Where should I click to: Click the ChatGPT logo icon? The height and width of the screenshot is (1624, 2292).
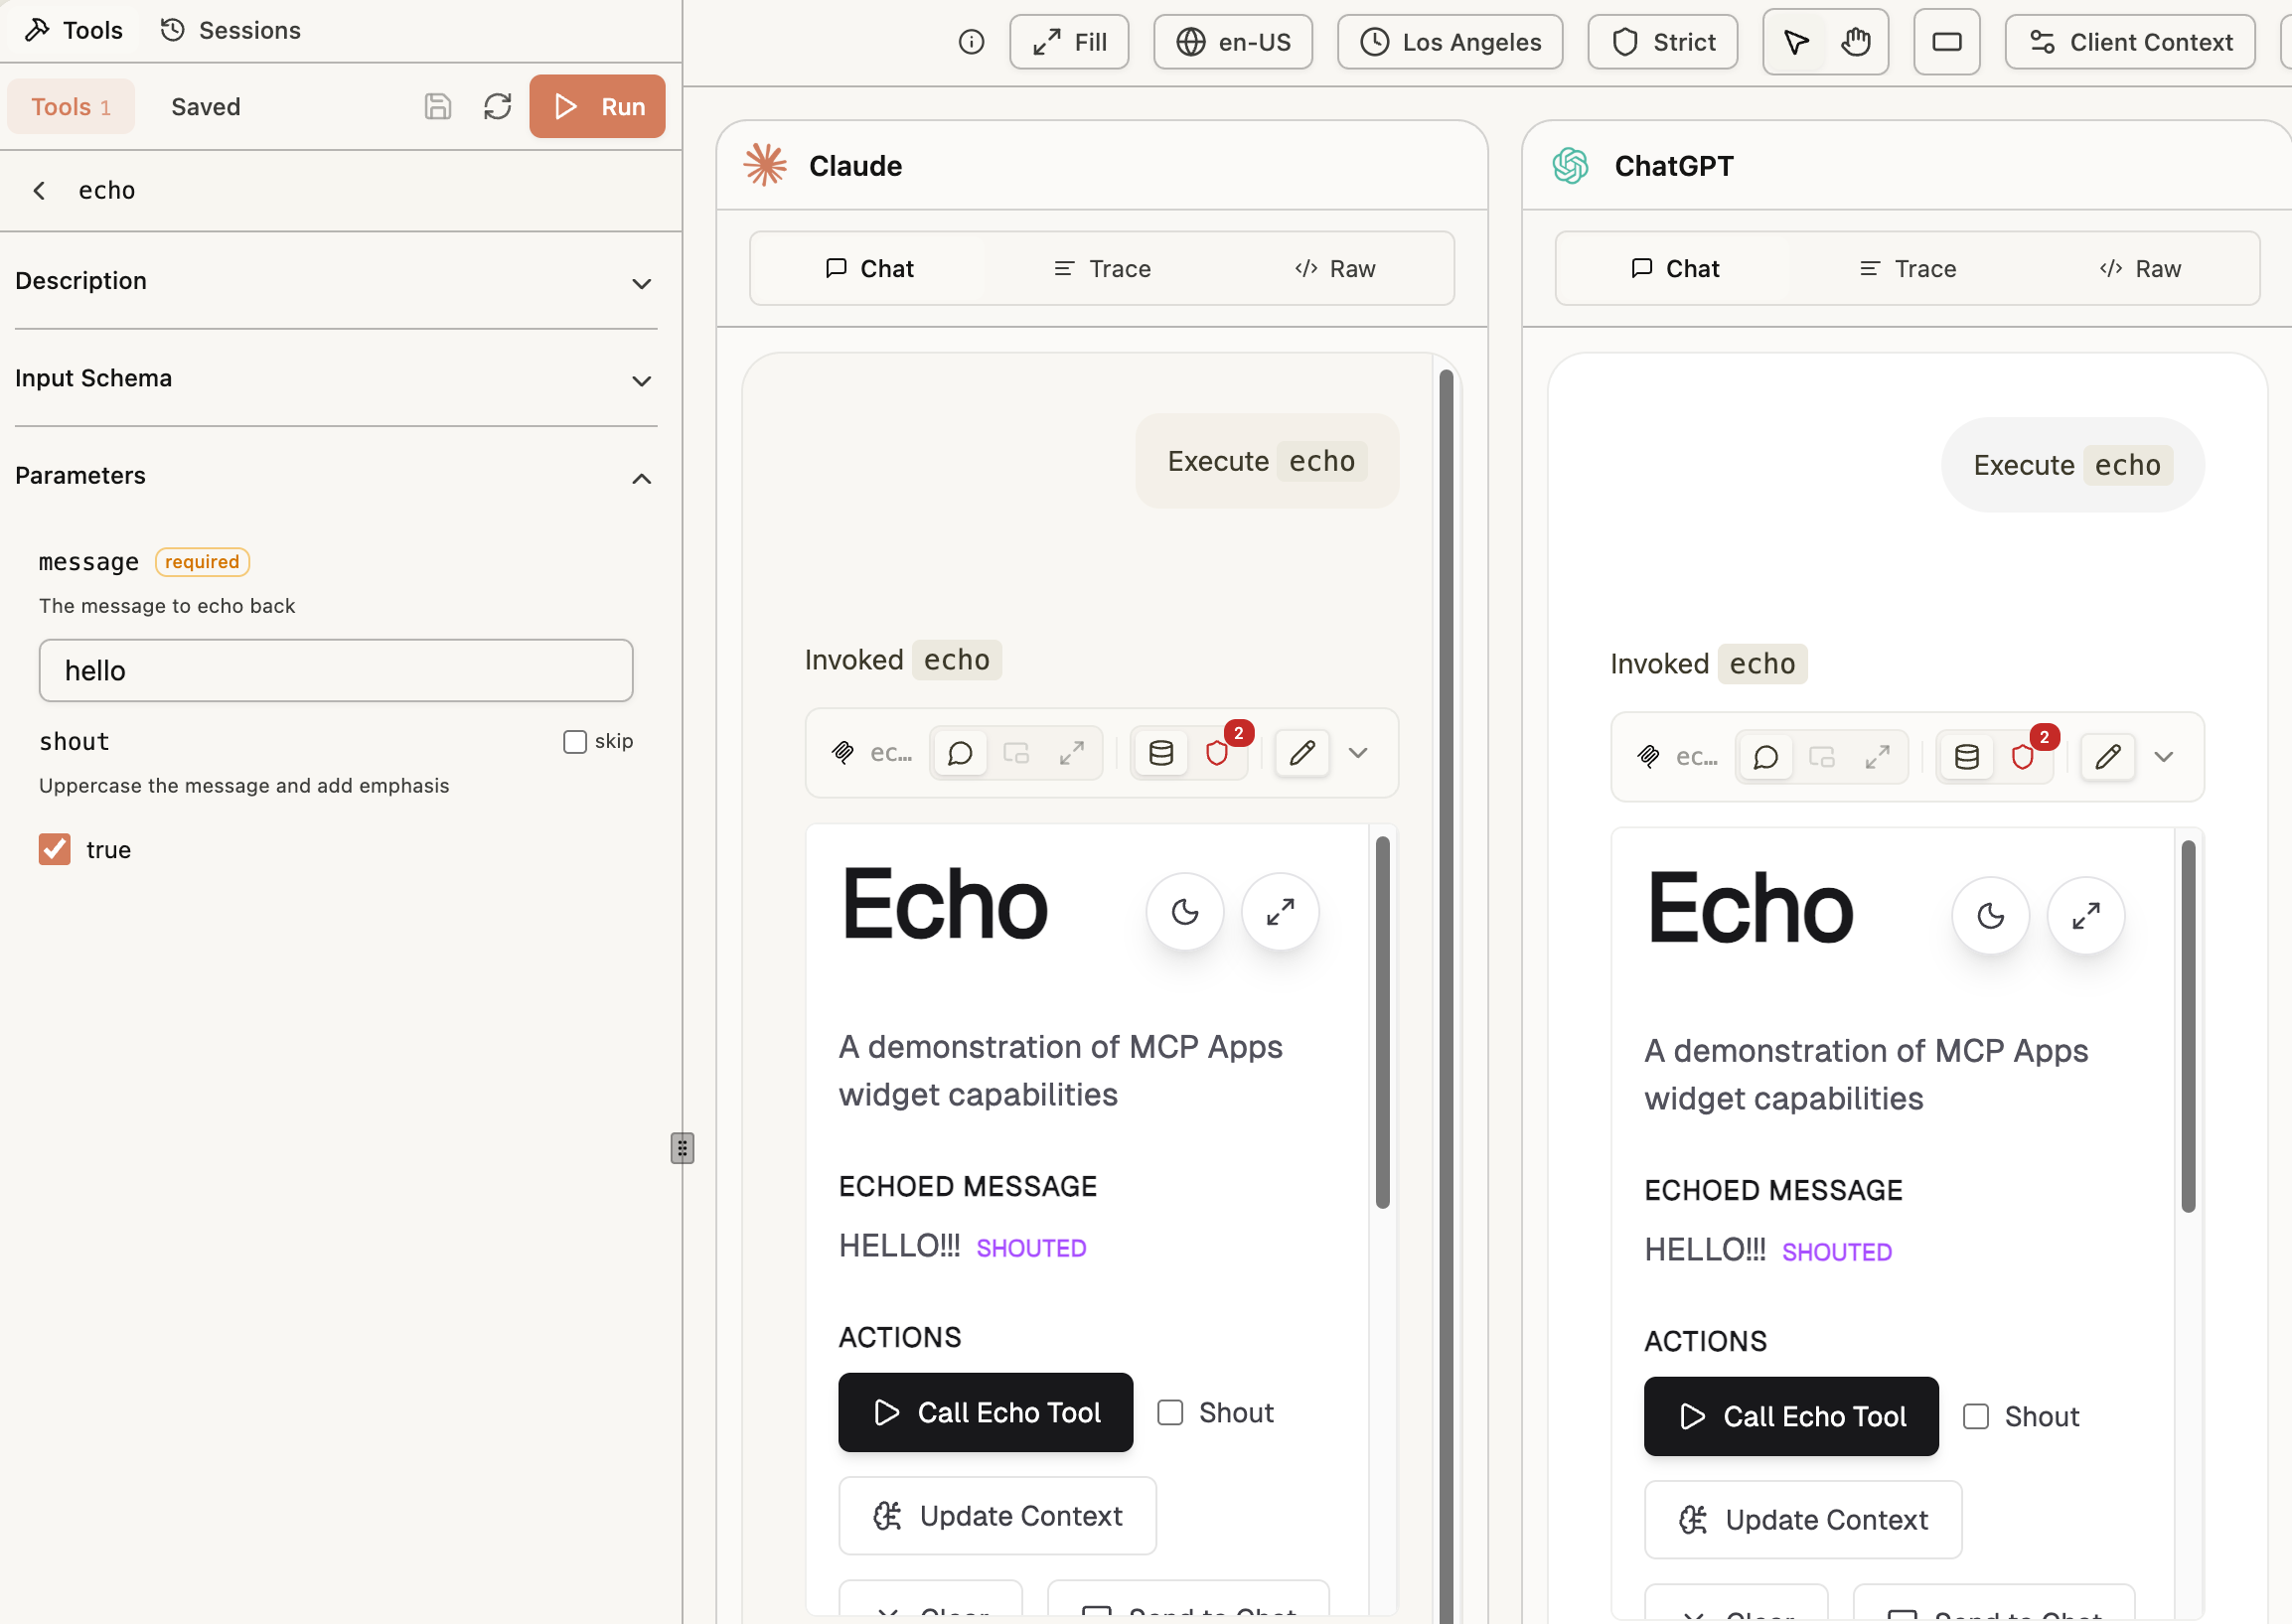click(1571, 165)
